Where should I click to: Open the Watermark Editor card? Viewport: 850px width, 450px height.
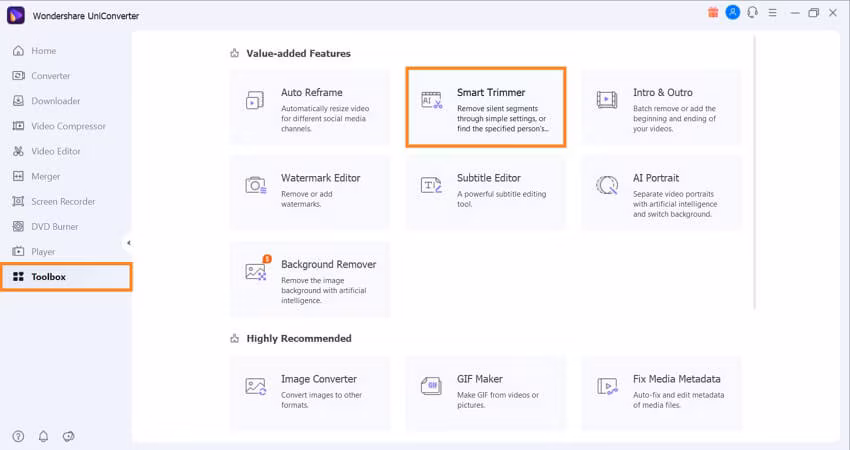pos(310,192)
